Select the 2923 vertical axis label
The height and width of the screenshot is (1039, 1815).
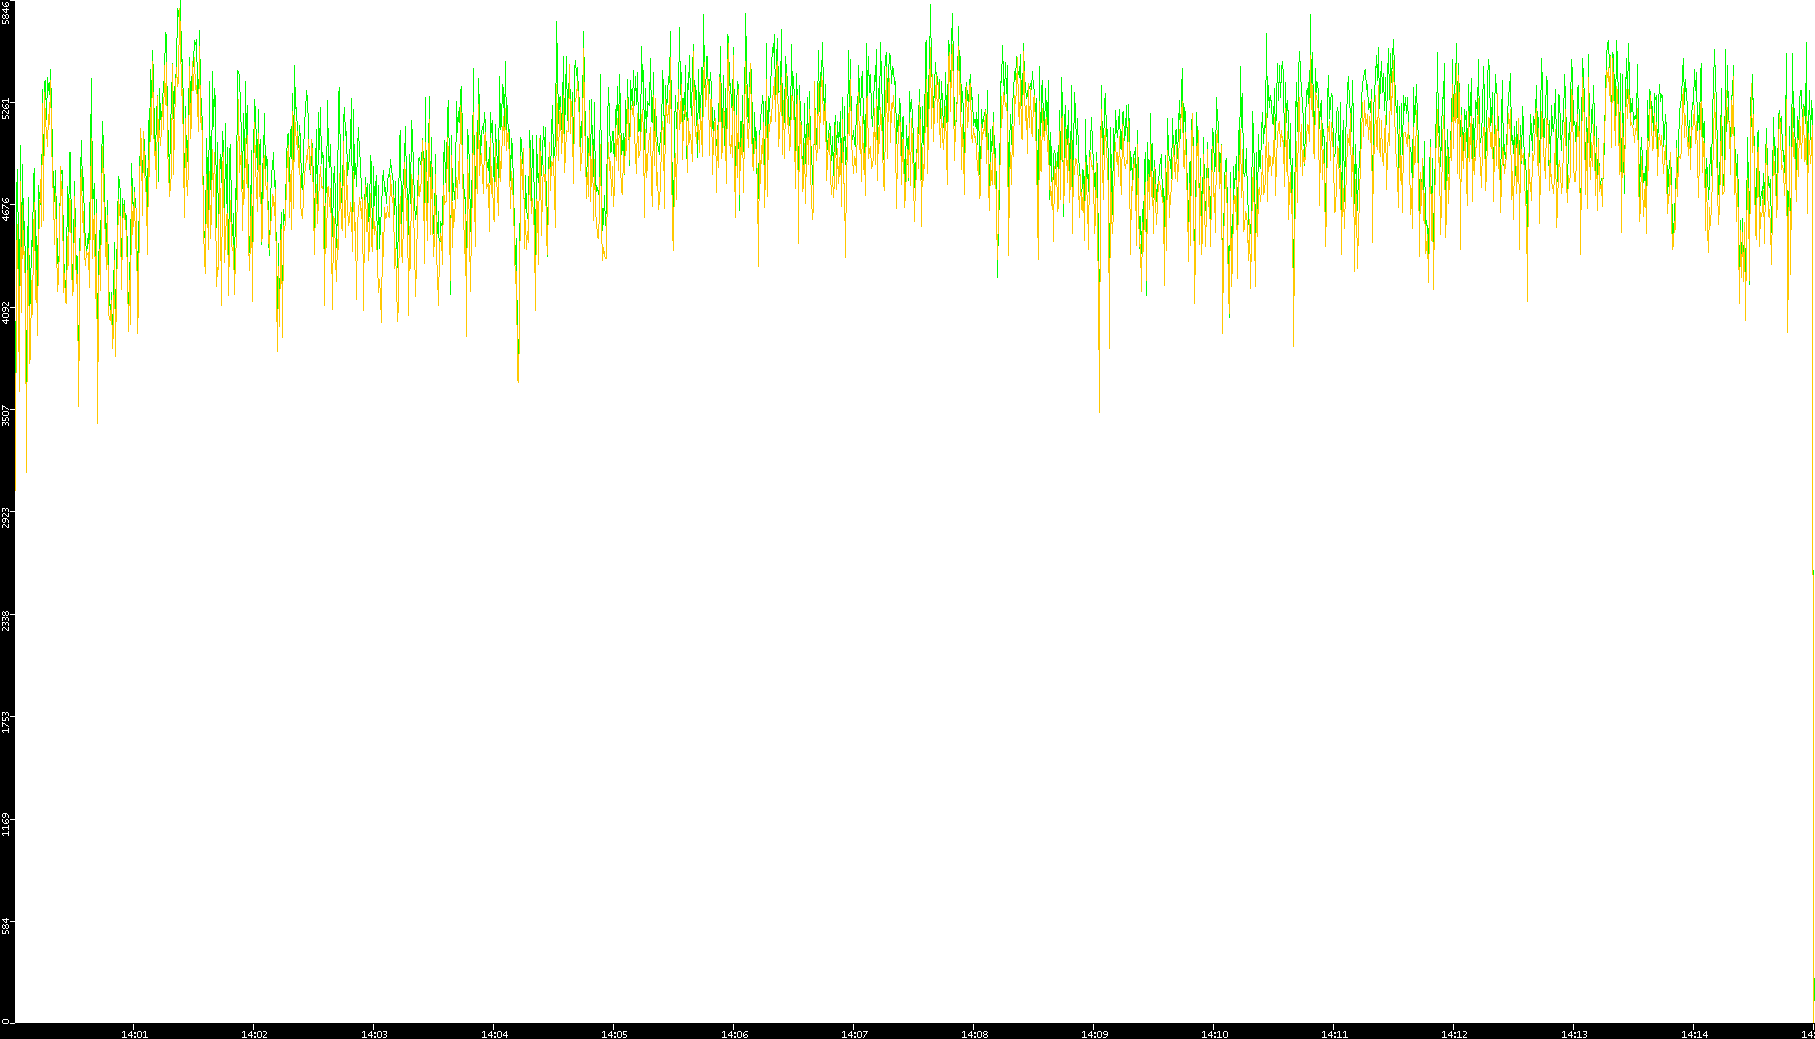[6, 517]
